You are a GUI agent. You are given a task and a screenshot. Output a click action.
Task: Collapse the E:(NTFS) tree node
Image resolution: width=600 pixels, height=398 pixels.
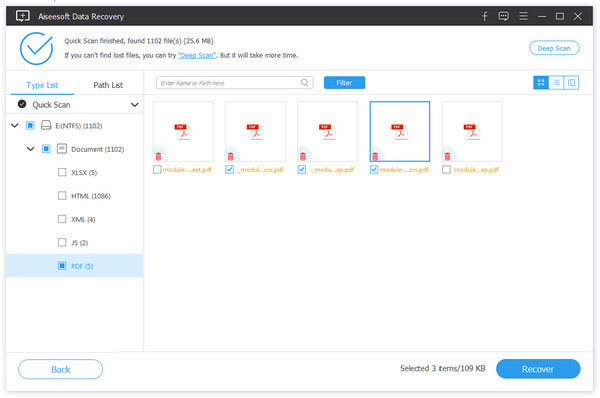[15, 125]
